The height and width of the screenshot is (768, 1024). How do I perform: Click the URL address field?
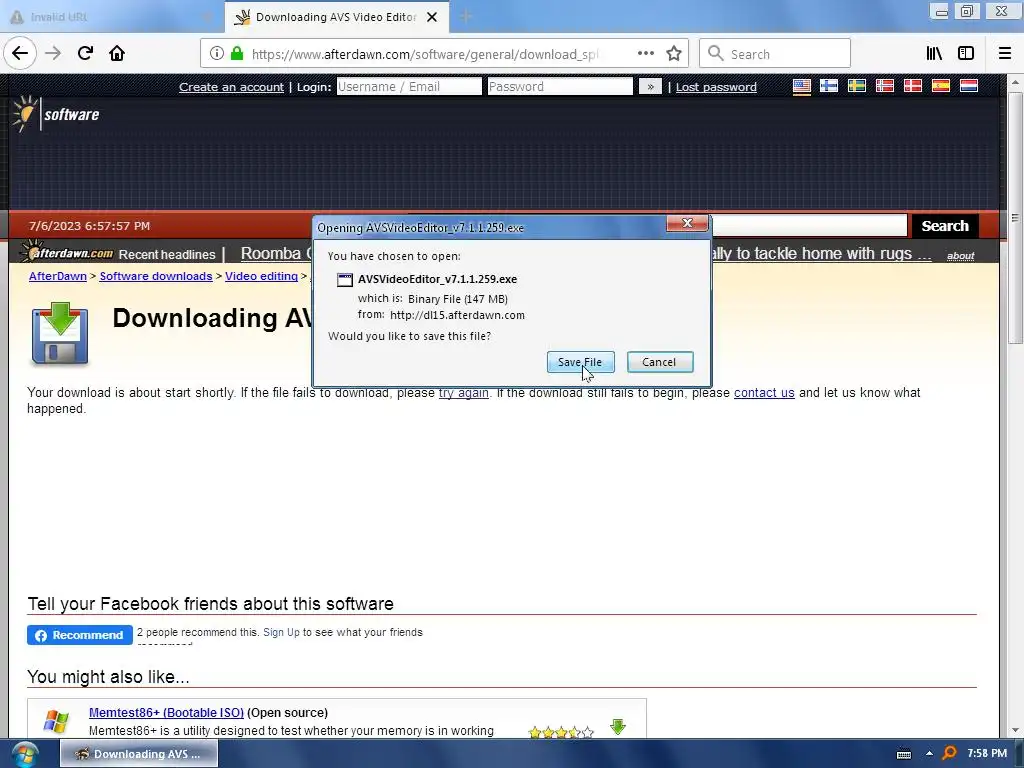(424, 54)
